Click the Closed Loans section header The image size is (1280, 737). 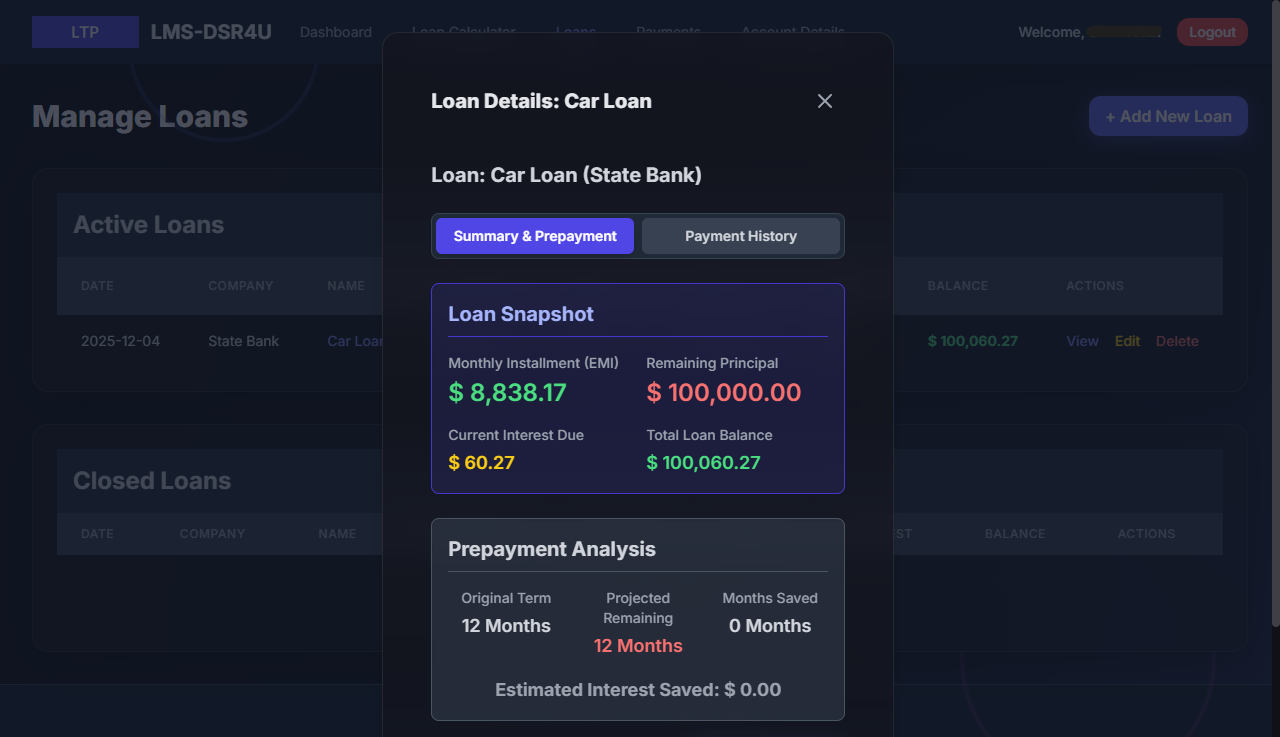point(152,480)
